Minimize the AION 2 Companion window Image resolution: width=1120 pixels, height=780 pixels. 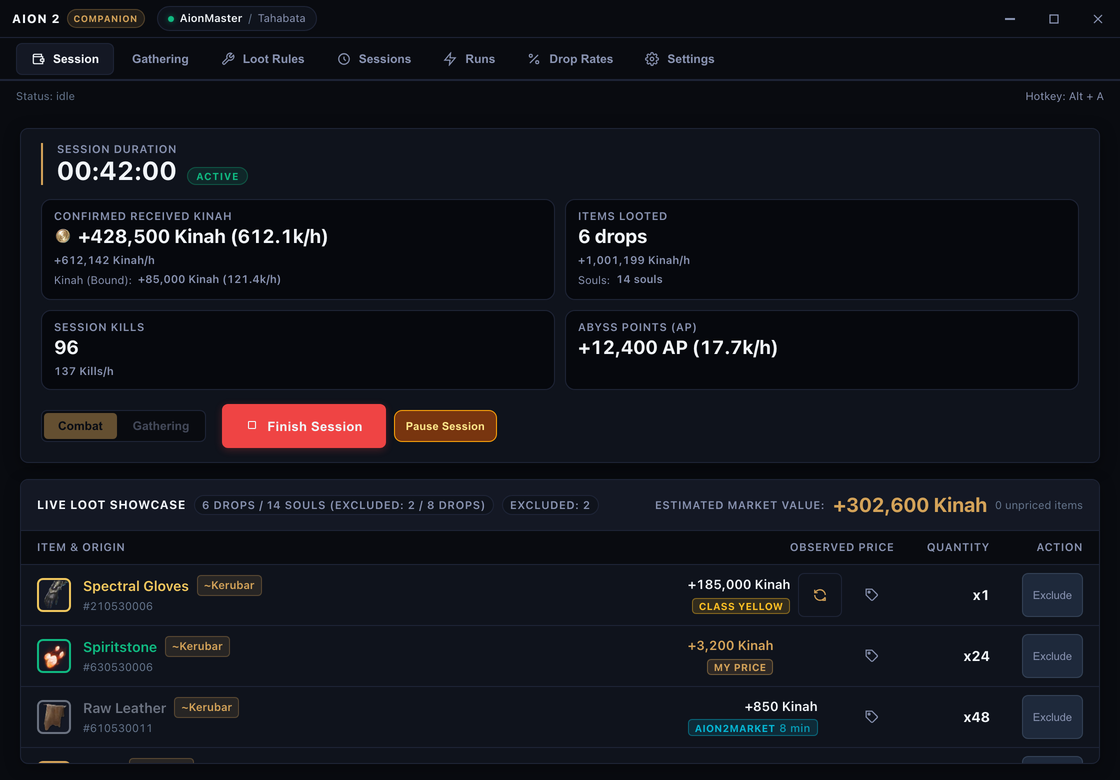[x=1010, y=19]
